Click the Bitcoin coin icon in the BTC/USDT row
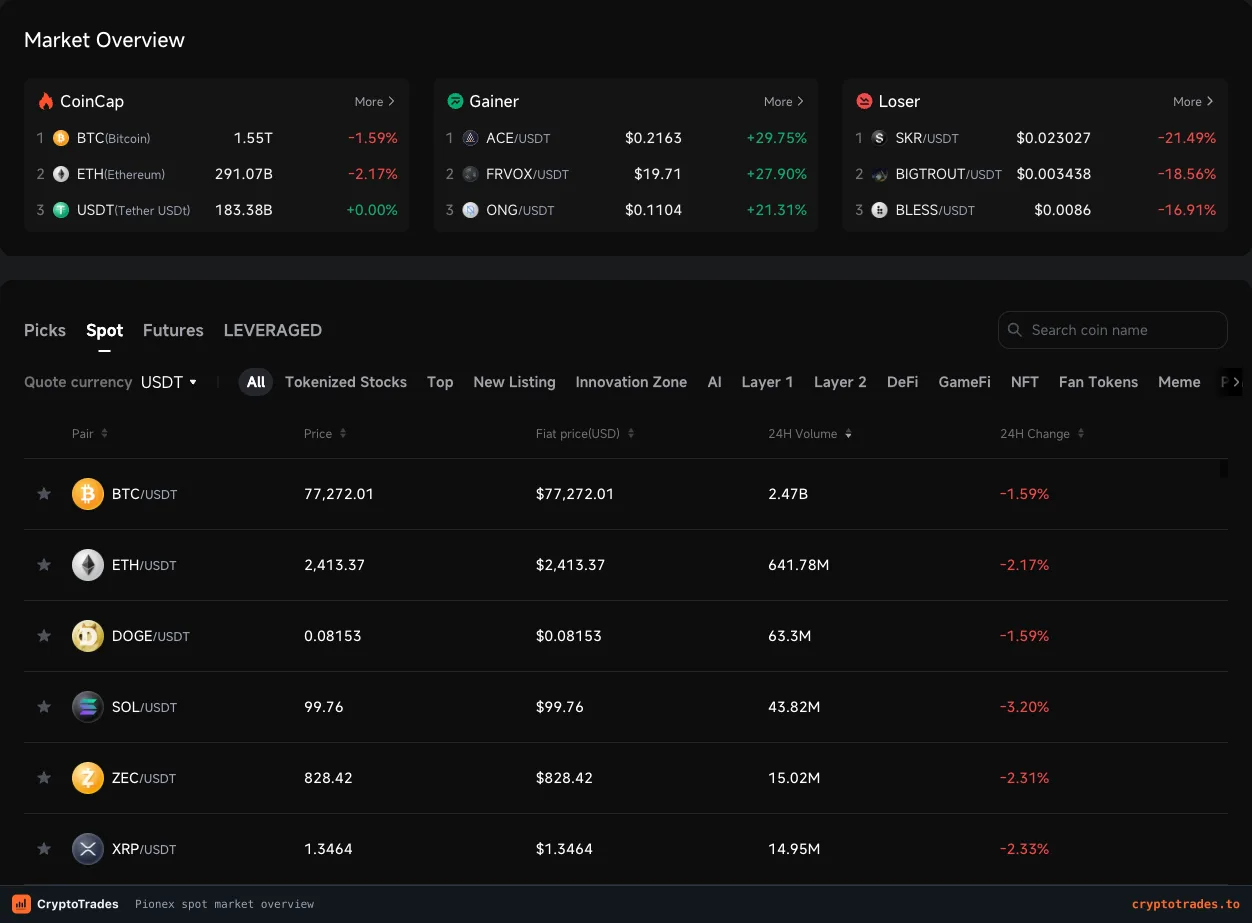This screenshot has width=1252, height=923. (x=88, y=494)
